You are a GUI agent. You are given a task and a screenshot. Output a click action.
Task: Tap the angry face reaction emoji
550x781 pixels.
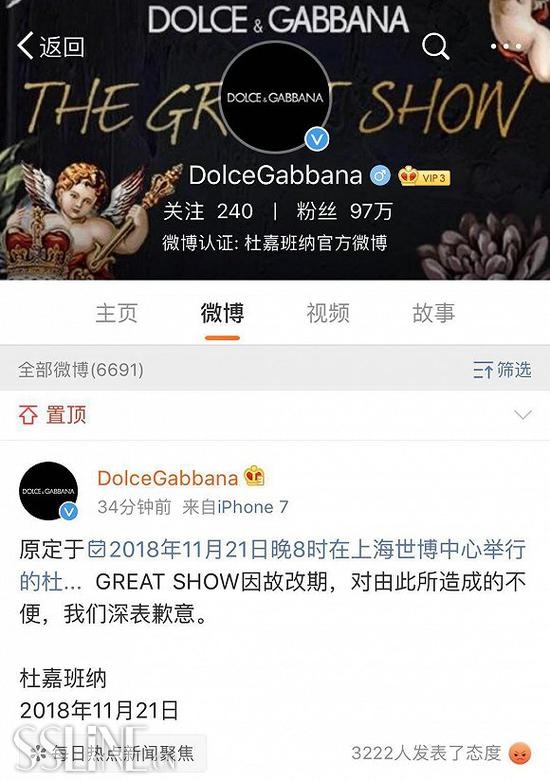click(x=520, y=753)
